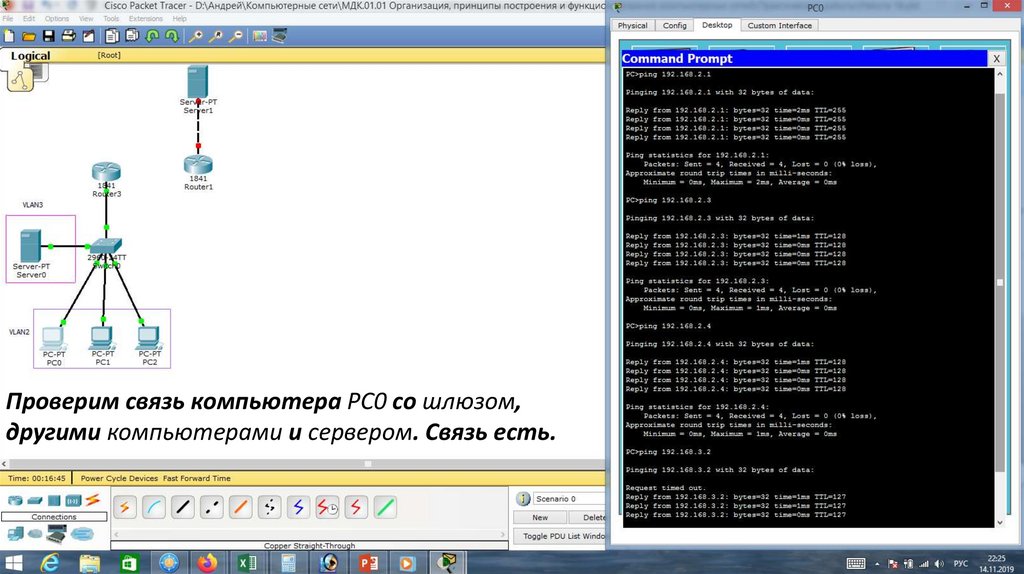The height and width of the screenshot is (574, 1024).
Task: Copy selection with the Copy toolbar icon
Action: pos(112,36)
